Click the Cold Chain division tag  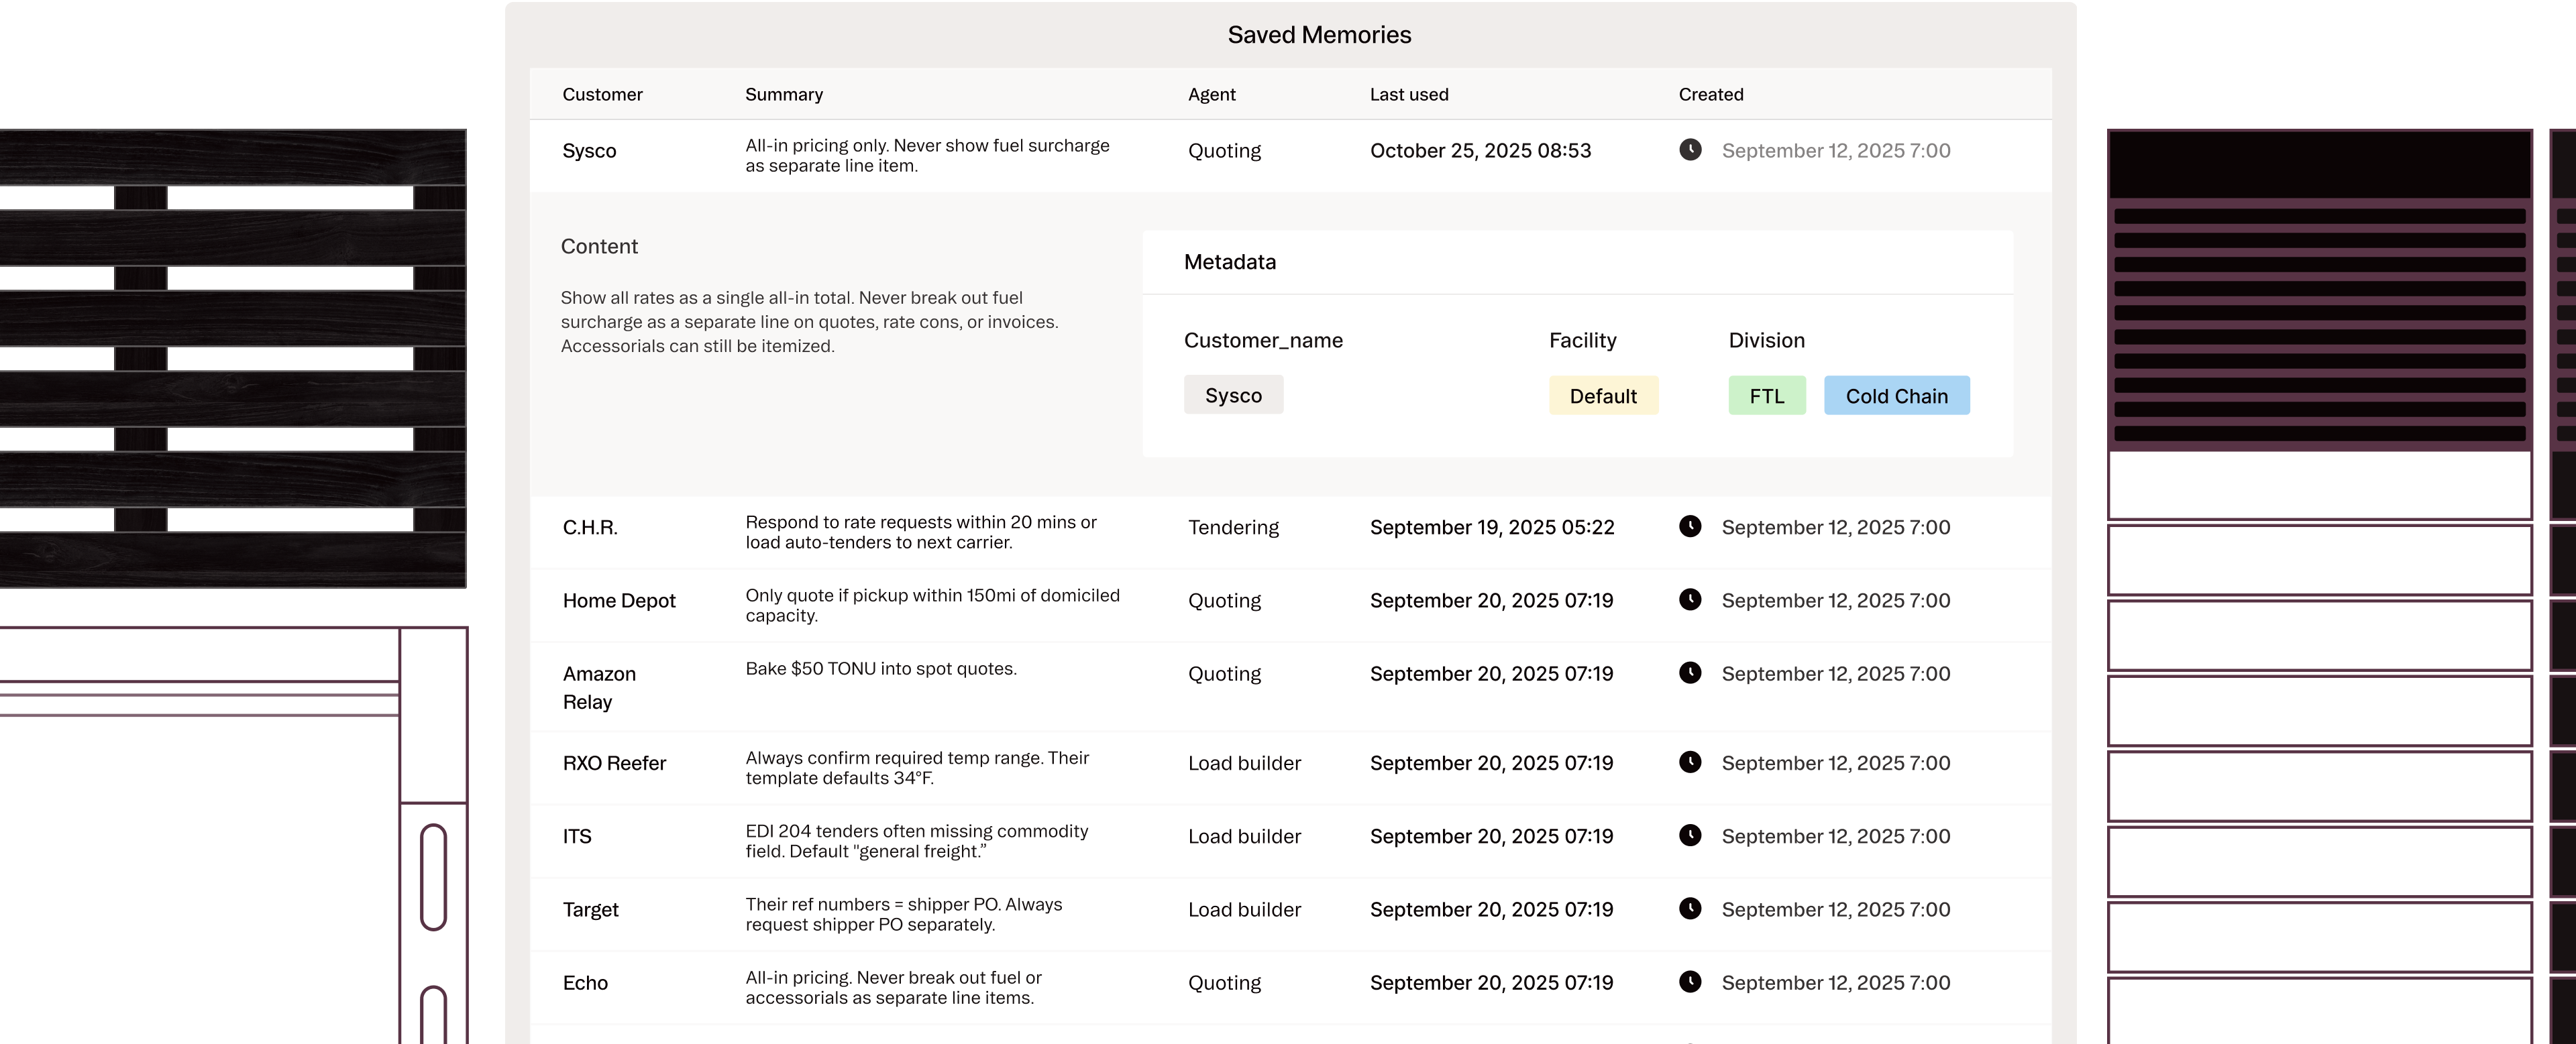click(1896, 396)
